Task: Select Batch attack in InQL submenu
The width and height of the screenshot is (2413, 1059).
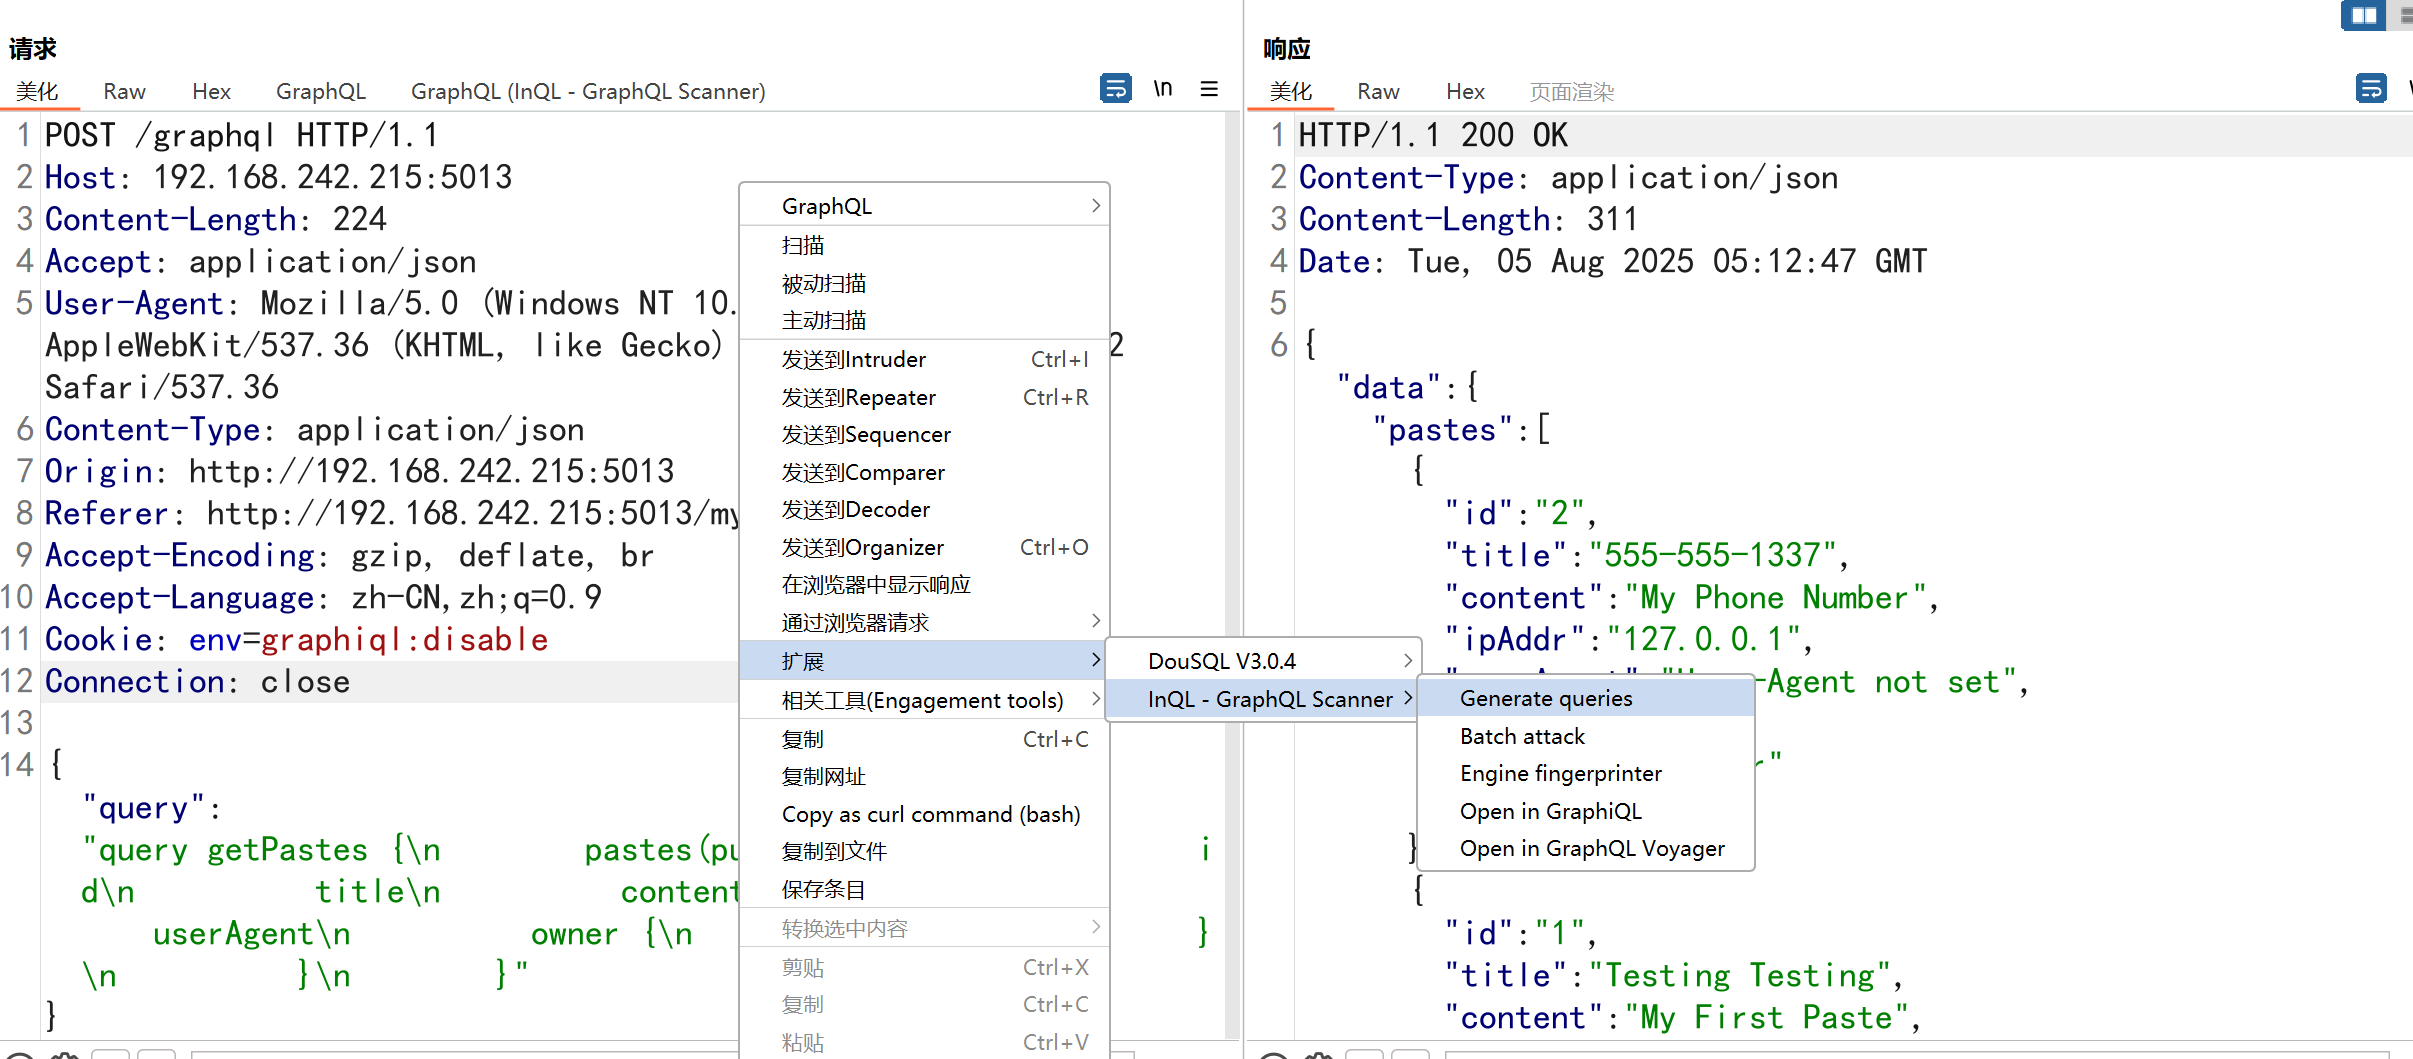Action: click(1522, 736)
